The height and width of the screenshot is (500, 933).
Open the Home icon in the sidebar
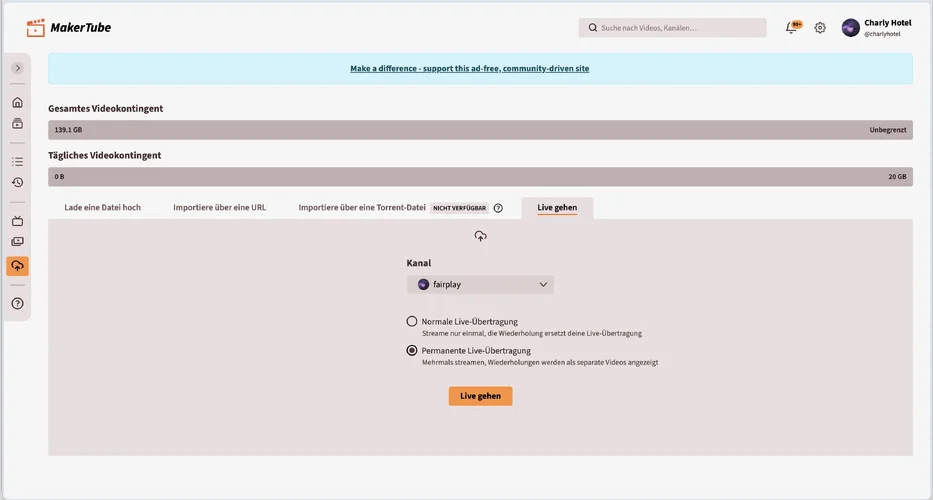coord(18,102)
